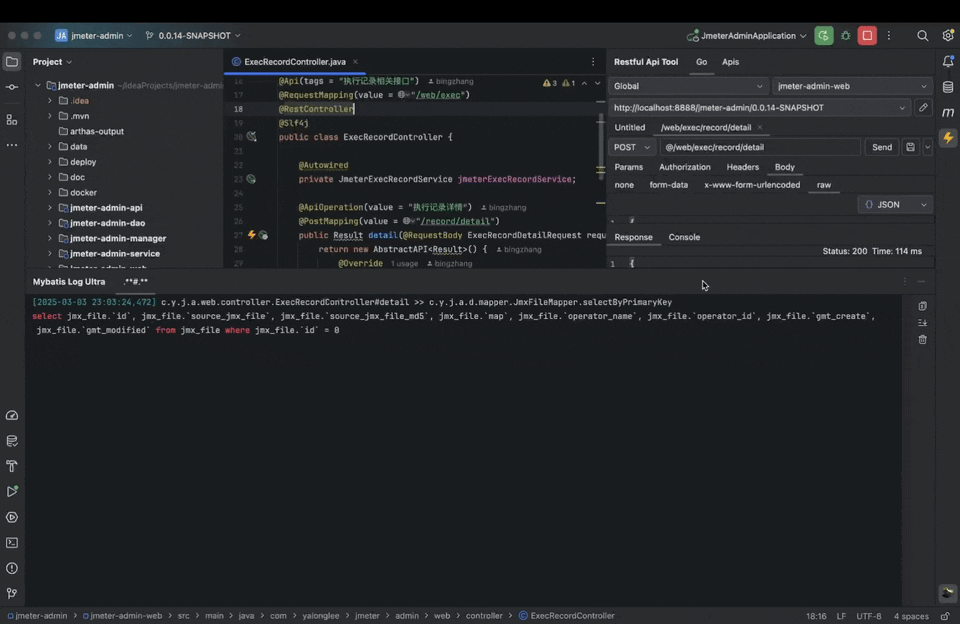Open the Database tool window icon

[x=948, y=86]
